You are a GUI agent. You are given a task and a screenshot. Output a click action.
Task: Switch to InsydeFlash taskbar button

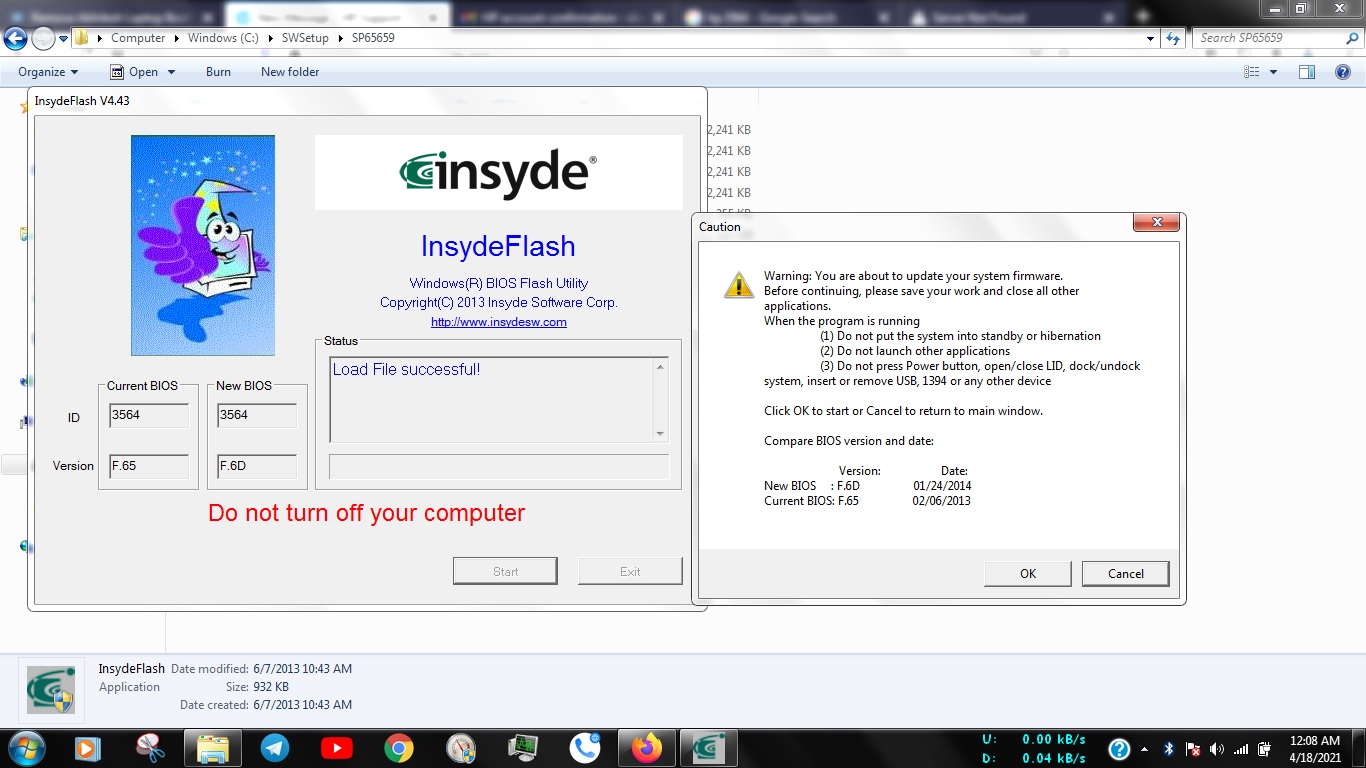click(x=709, y=748)
